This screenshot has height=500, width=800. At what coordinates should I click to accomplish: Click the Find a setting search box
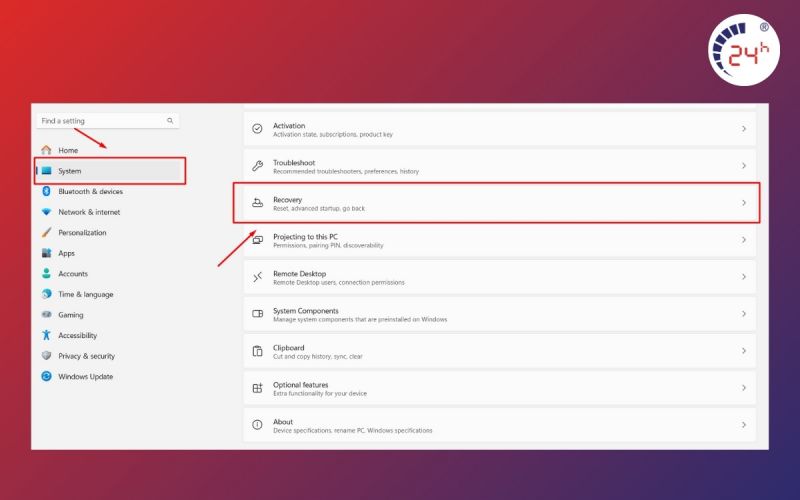(108, 121)
